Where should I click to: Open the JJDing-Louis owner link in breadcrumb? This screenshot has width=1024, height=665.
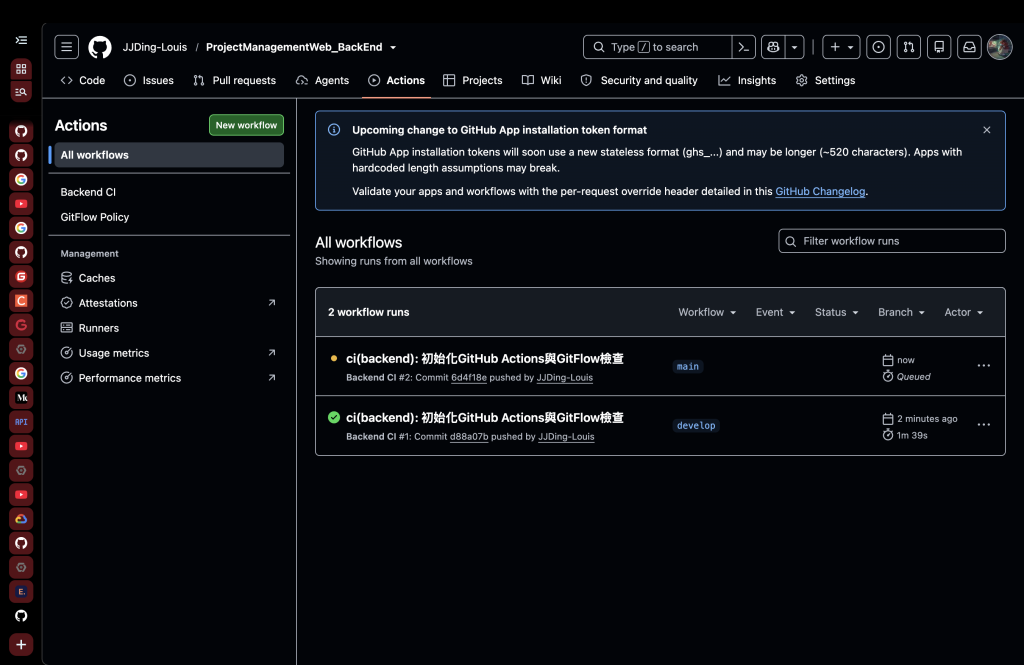(x=155, y=47)
